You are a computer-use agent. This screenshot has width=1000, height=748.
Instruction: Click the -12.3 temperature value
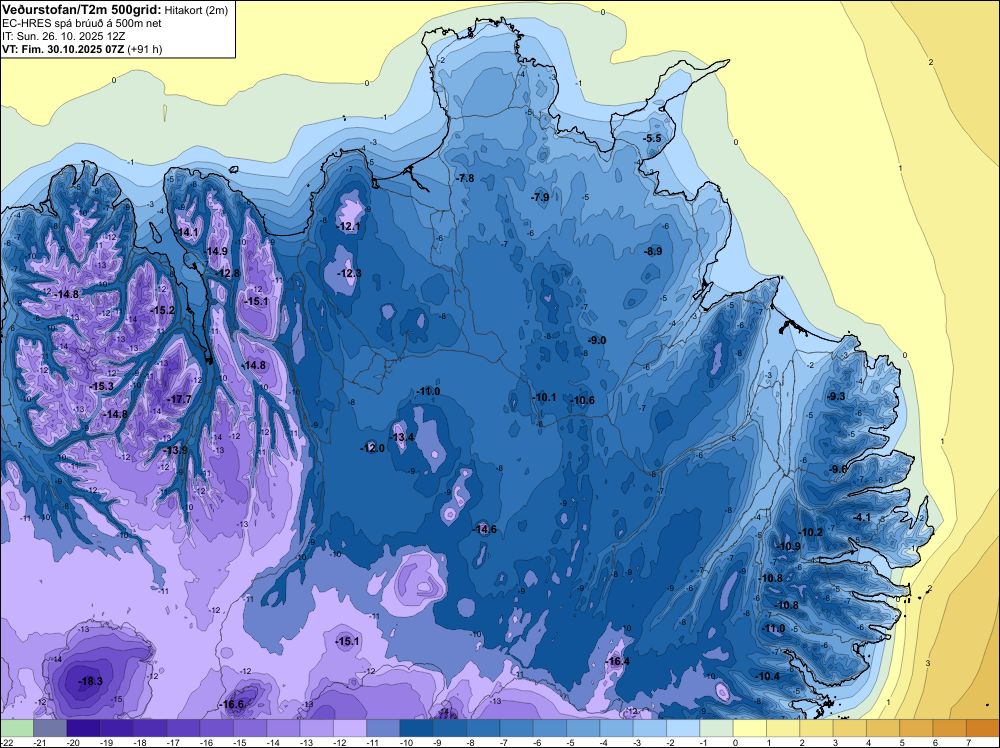[x=349, y=273]
